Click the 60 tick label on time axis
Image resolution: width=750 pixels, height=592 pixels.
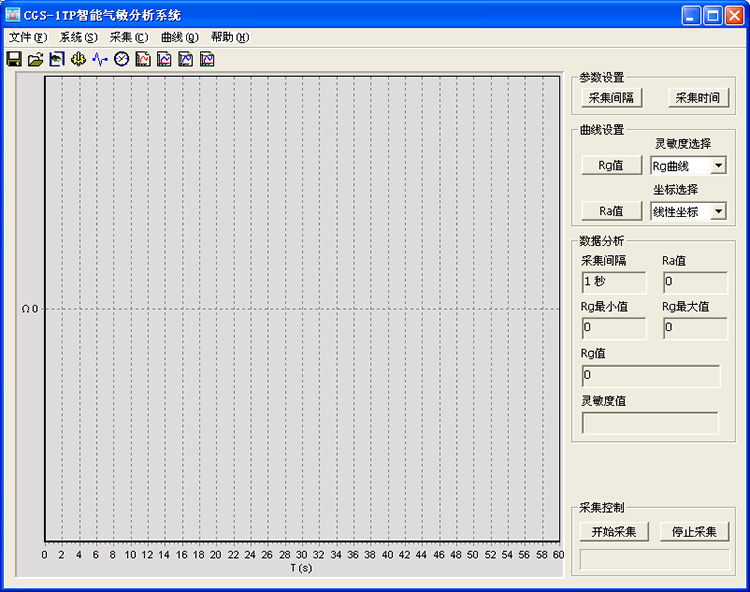click(x=558, y=555)
